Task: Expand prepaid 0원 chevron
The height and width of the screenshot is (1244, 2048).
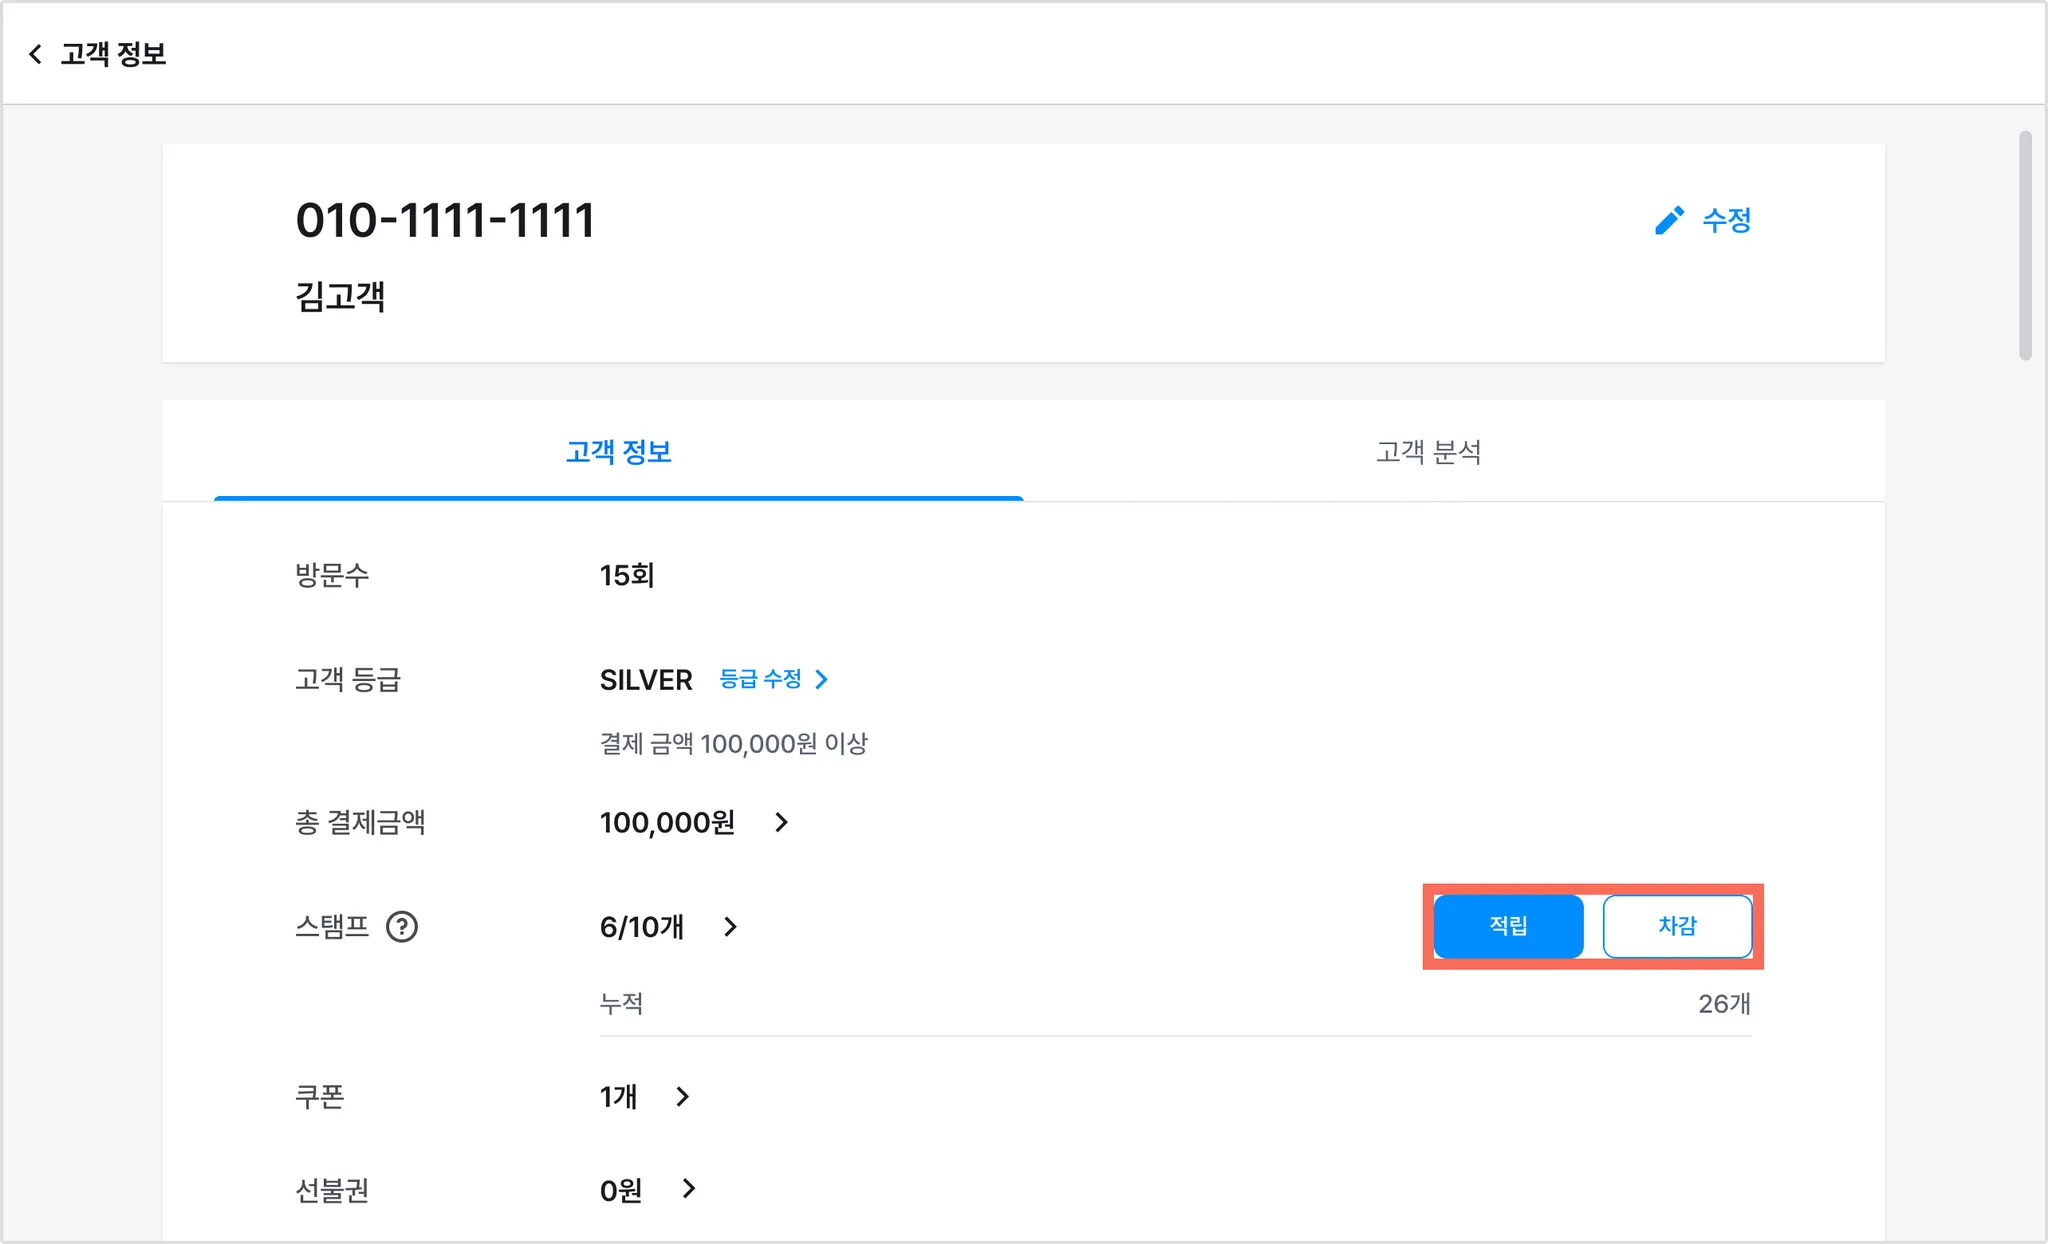Action: 688,1189
